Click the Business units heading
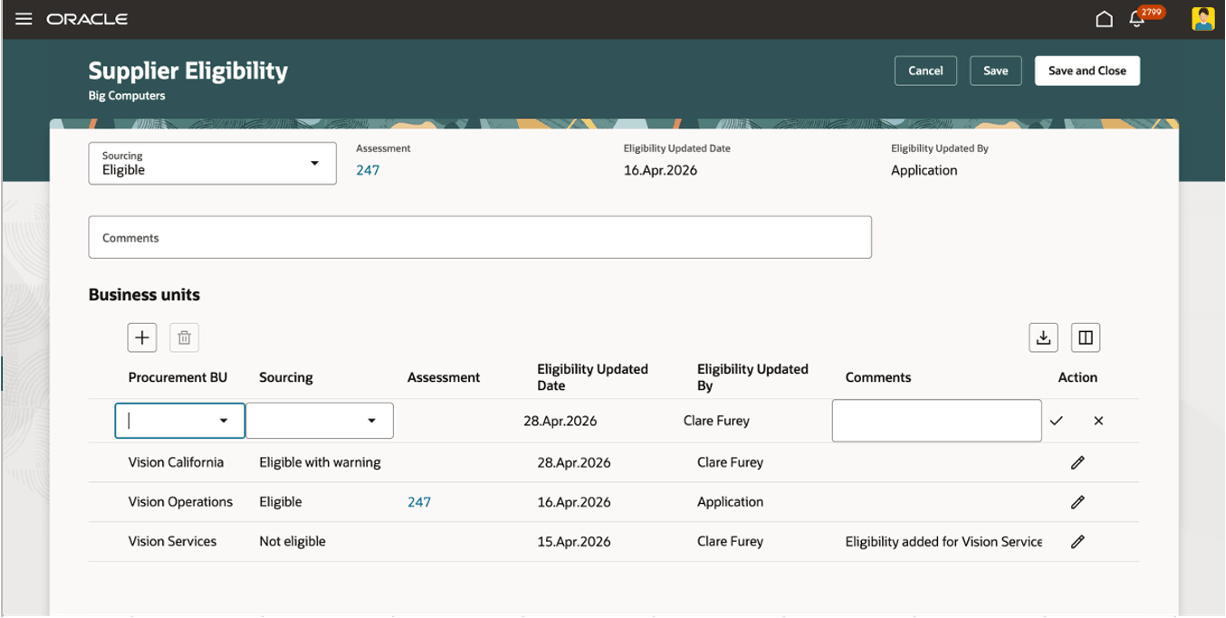 [144, 295]
